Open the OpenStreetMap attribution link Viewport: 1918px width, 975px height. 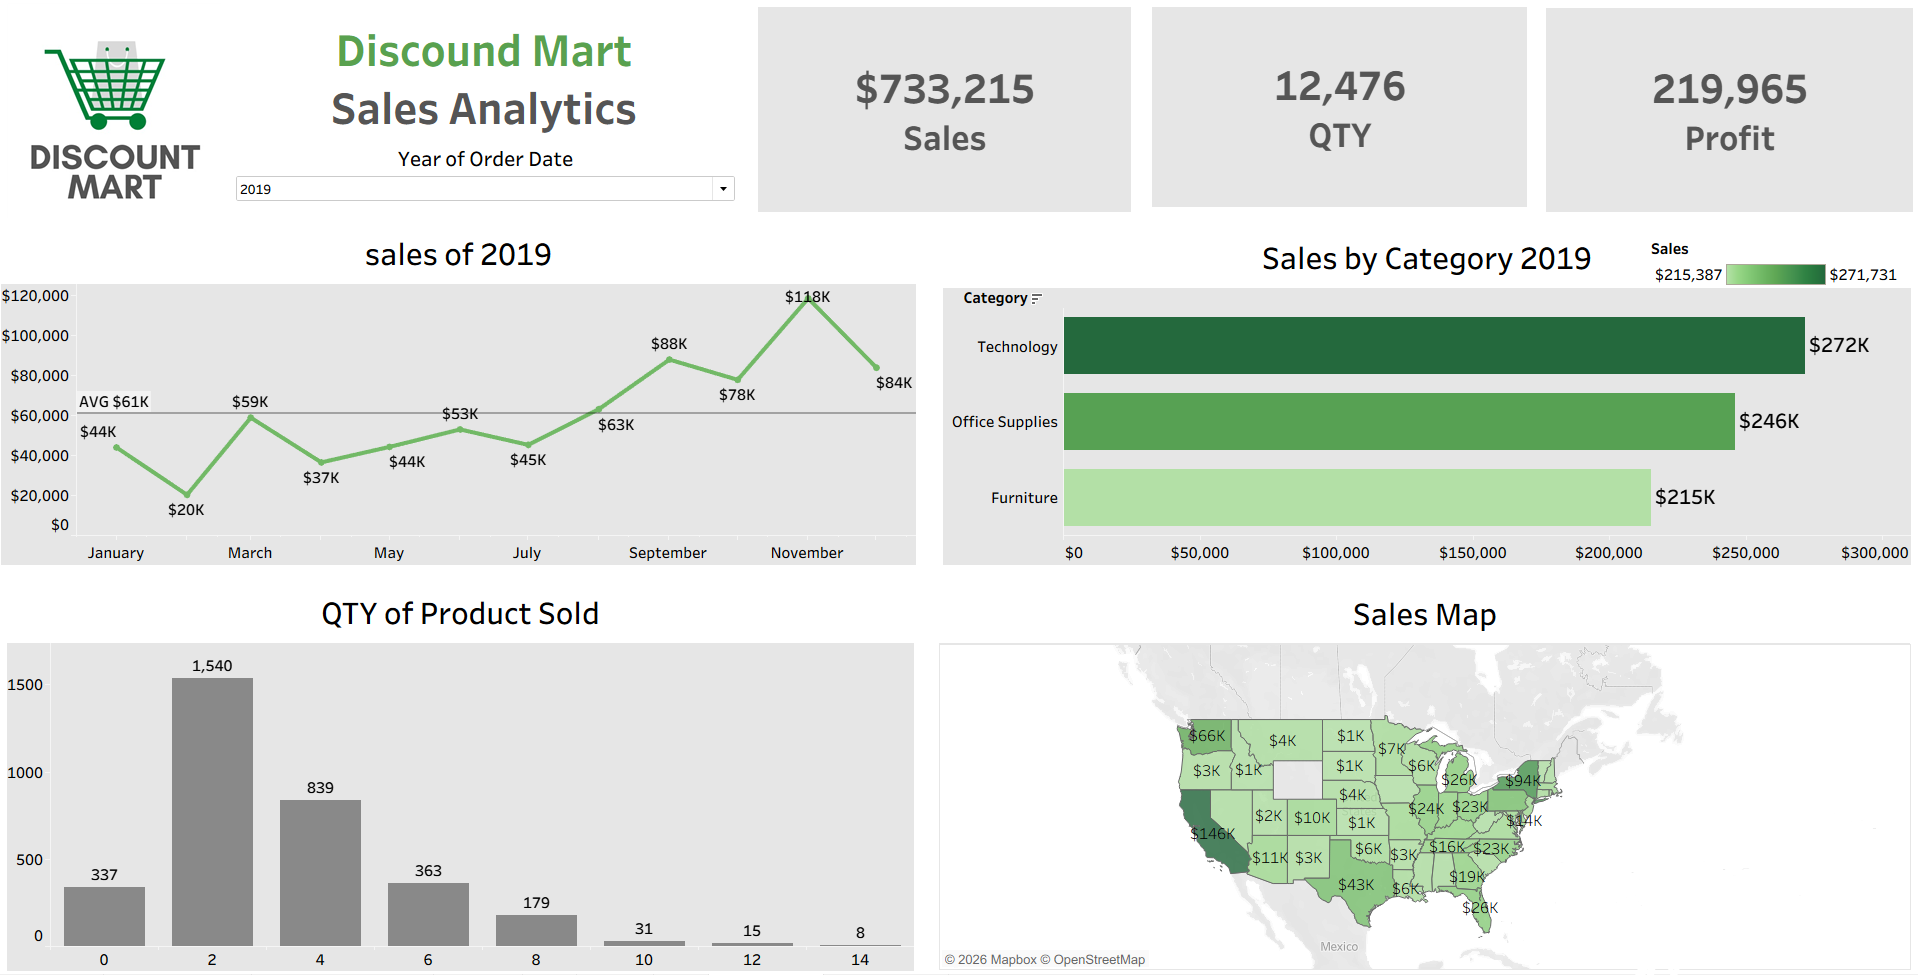pos(1099,960)
